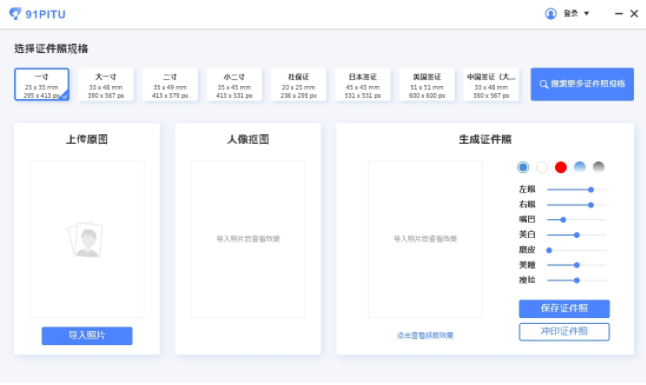The image size is (646, 385).
Task: Select the white background color swatch
Action: click(542, 167)
